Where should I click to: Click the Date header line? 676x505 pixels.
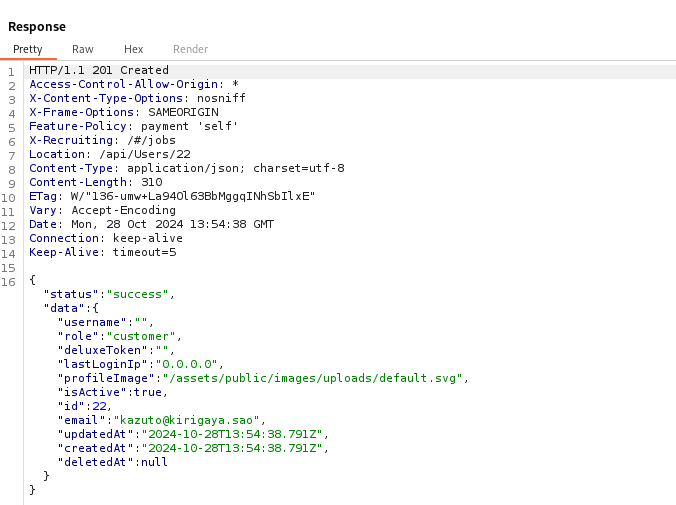(151, 224)
